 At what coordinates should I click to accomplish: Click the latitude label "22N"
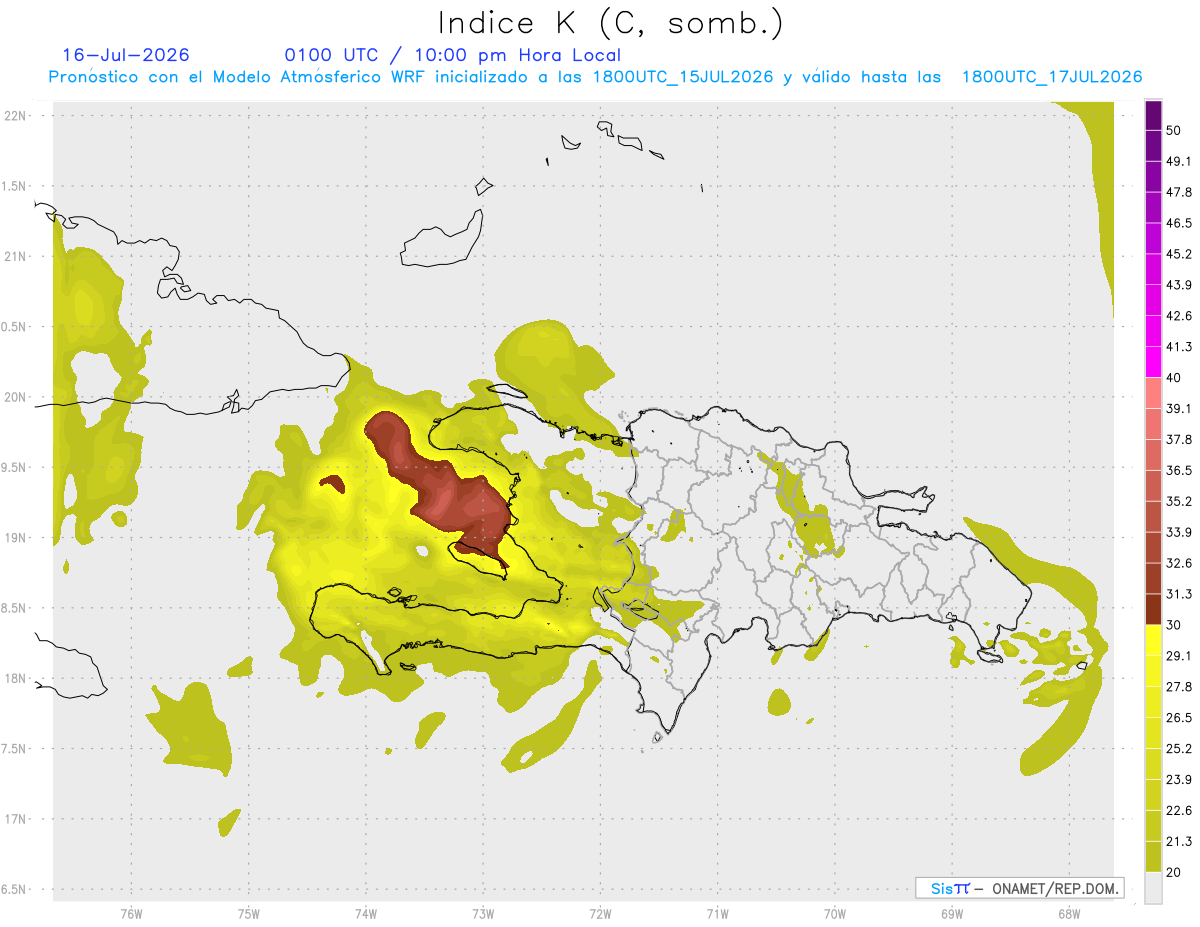(15, 116)
